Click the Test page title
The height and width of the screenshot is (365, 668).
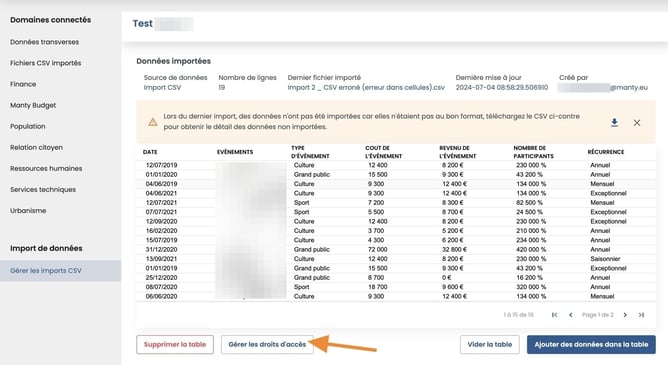pyautogui.click(x=142, y=24)
